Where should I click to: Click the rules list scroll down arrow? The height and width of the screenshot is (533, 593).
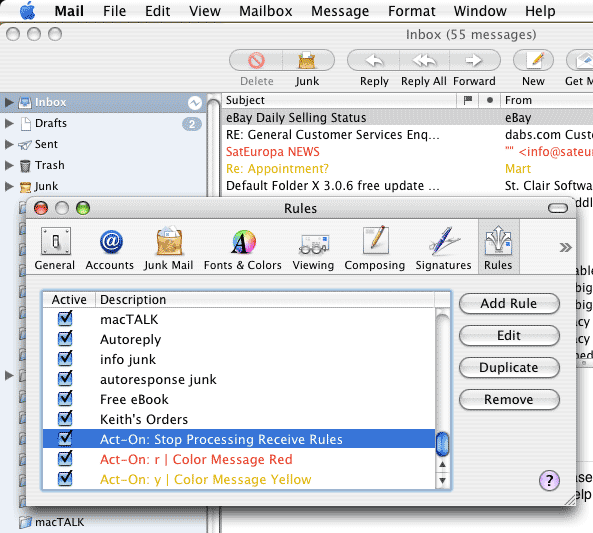point(442,480)
